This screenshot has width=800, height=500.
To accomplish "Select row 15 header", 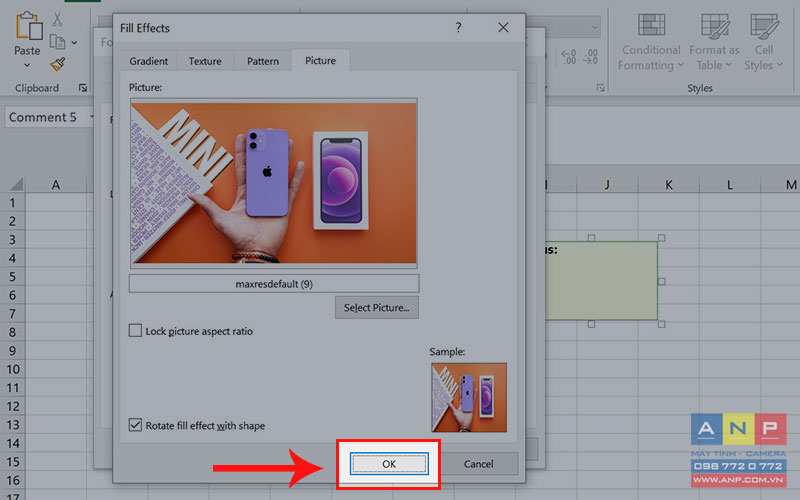I will [x=12, y=462].
